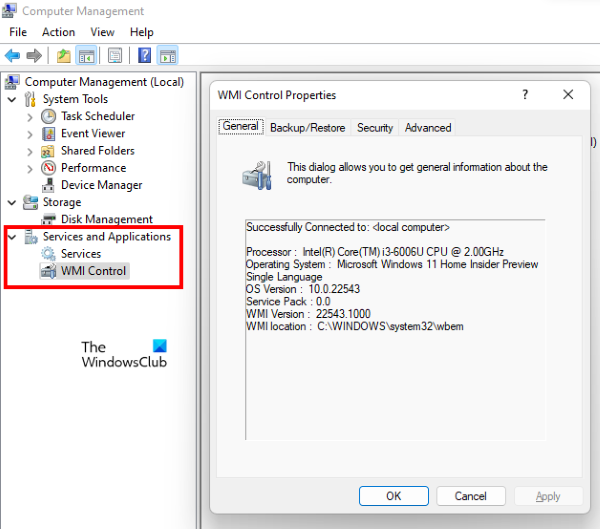Viewport: 600px width, 529px height.
Task: Click the dialog's question mark help button
Action: pos(525,95)
